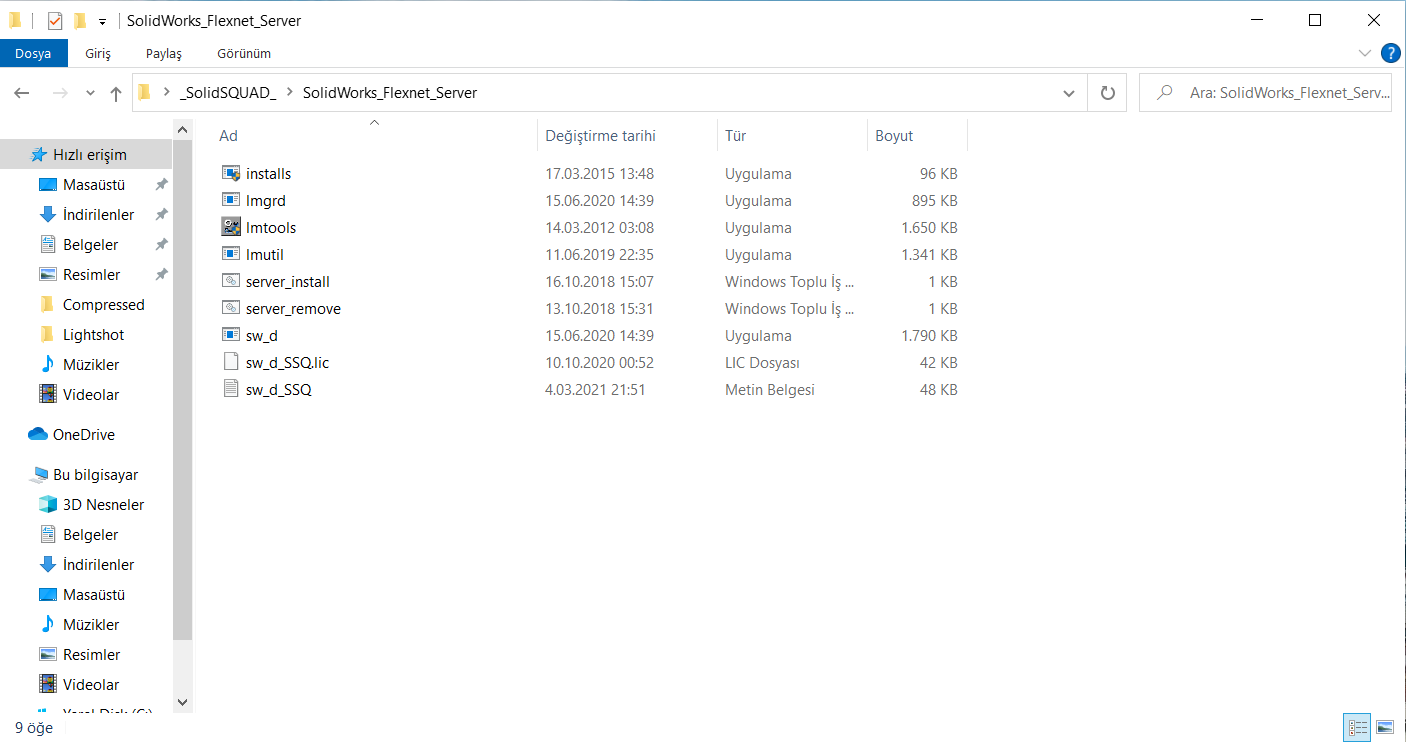
Task: Open İndirilenler under Hızlı erişim
Action: (86, 215)
